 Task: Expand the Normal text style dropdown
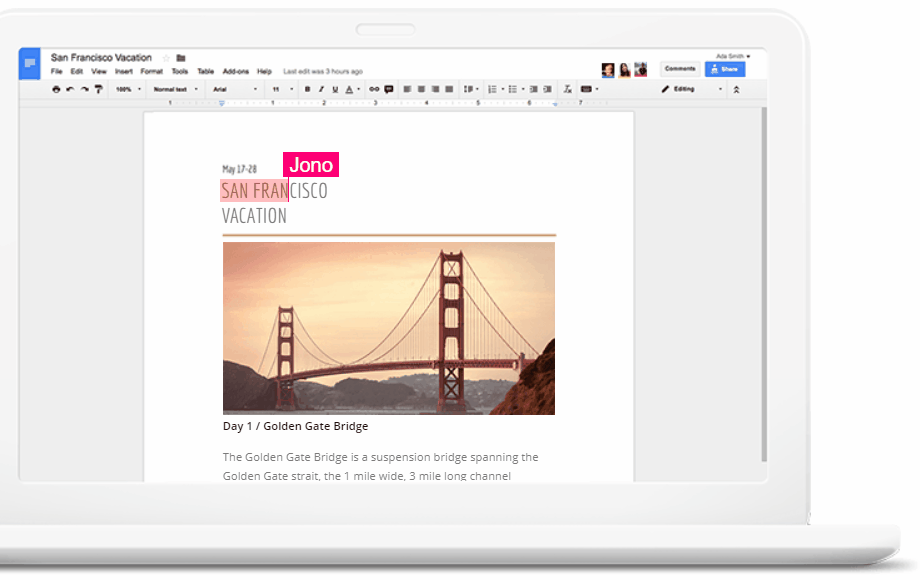[x=175, y=89]
